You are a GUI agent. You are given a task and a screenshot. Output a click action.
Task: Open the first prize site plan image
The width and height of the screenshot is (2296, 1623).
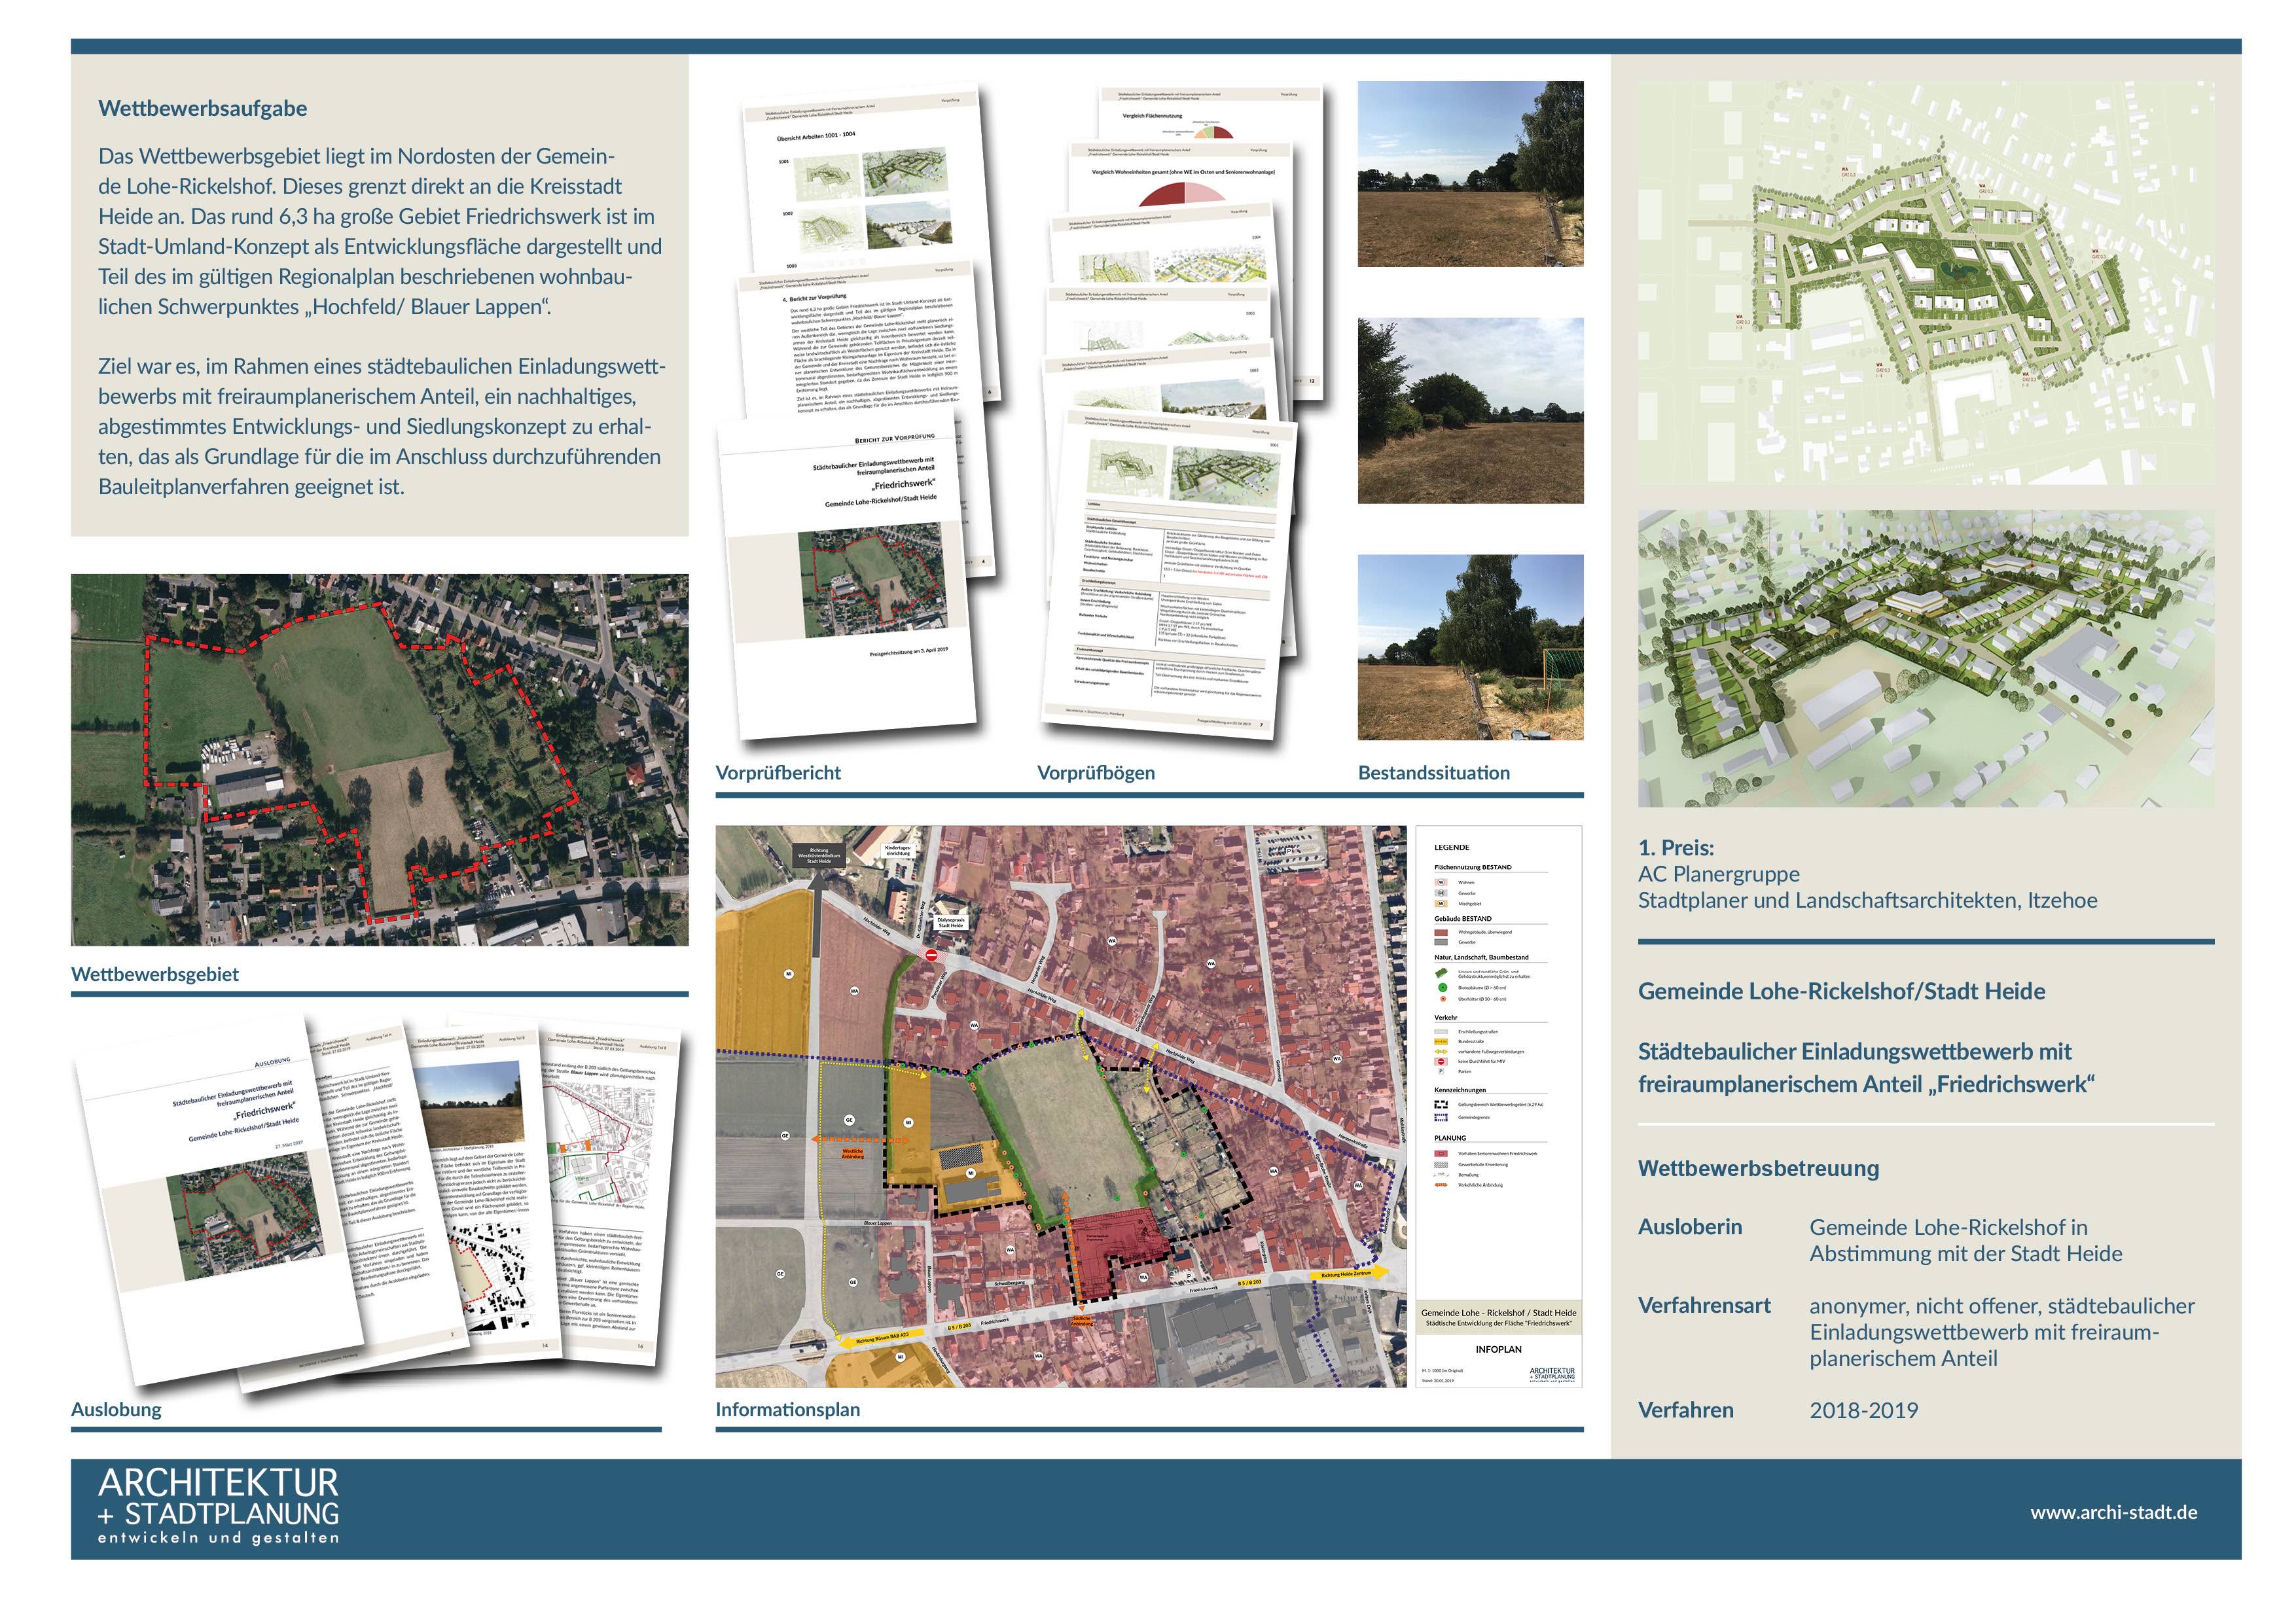point(1925,282)
